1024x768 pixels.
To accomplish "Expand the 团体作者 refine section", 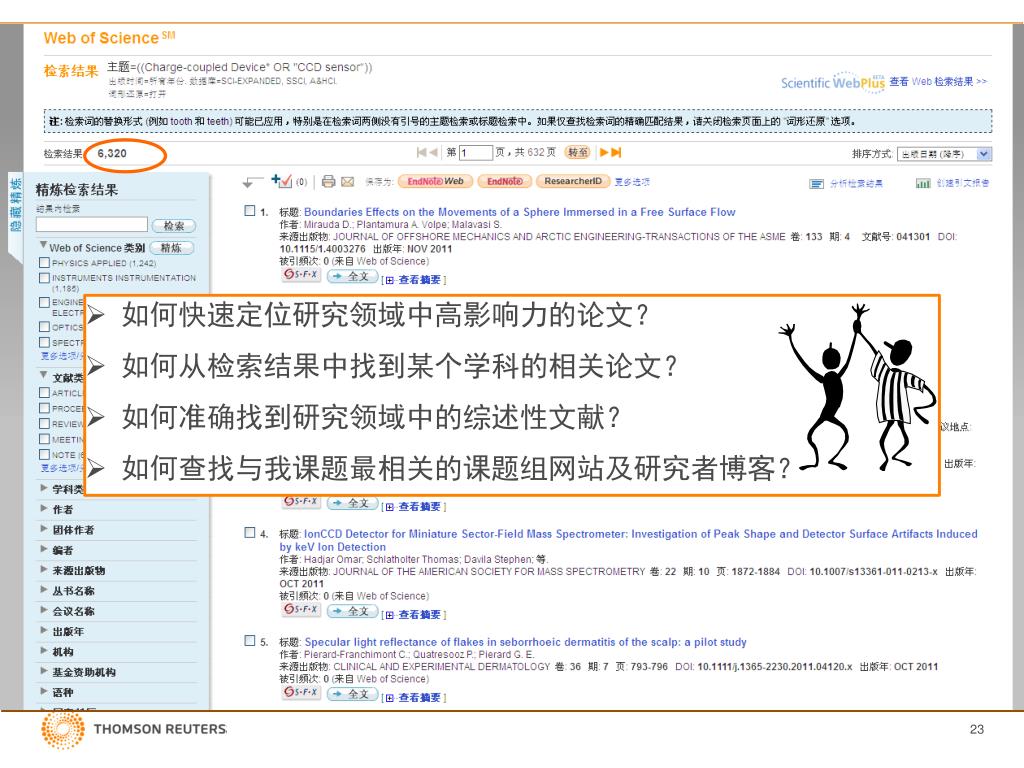I will (43, 528).
